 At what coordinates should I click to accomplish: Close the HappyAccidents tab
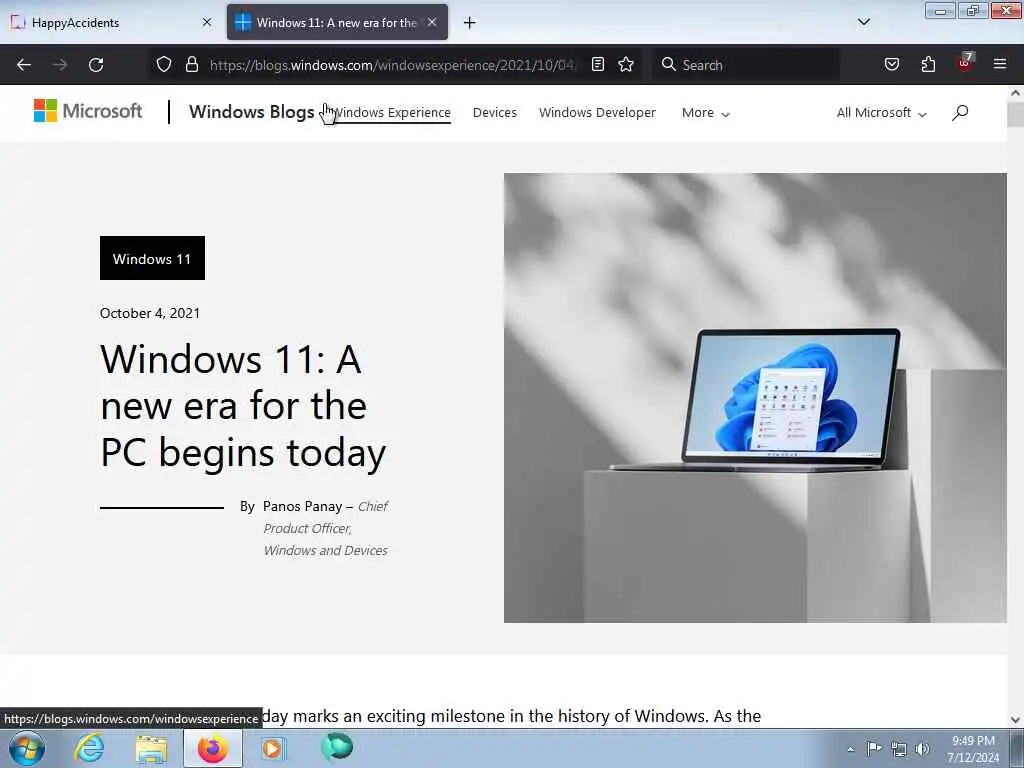(x=207, y=22)
